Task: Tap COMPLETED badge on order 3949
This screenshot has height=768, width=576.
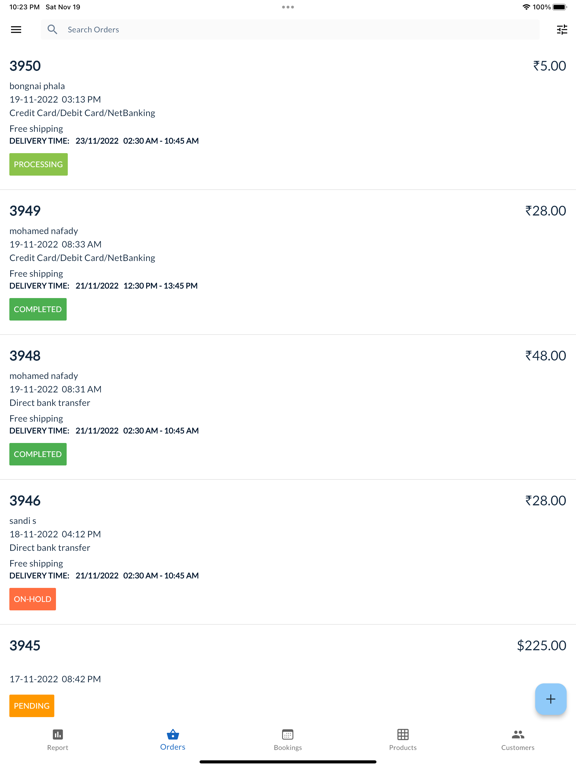Action: tap(38, 310)
